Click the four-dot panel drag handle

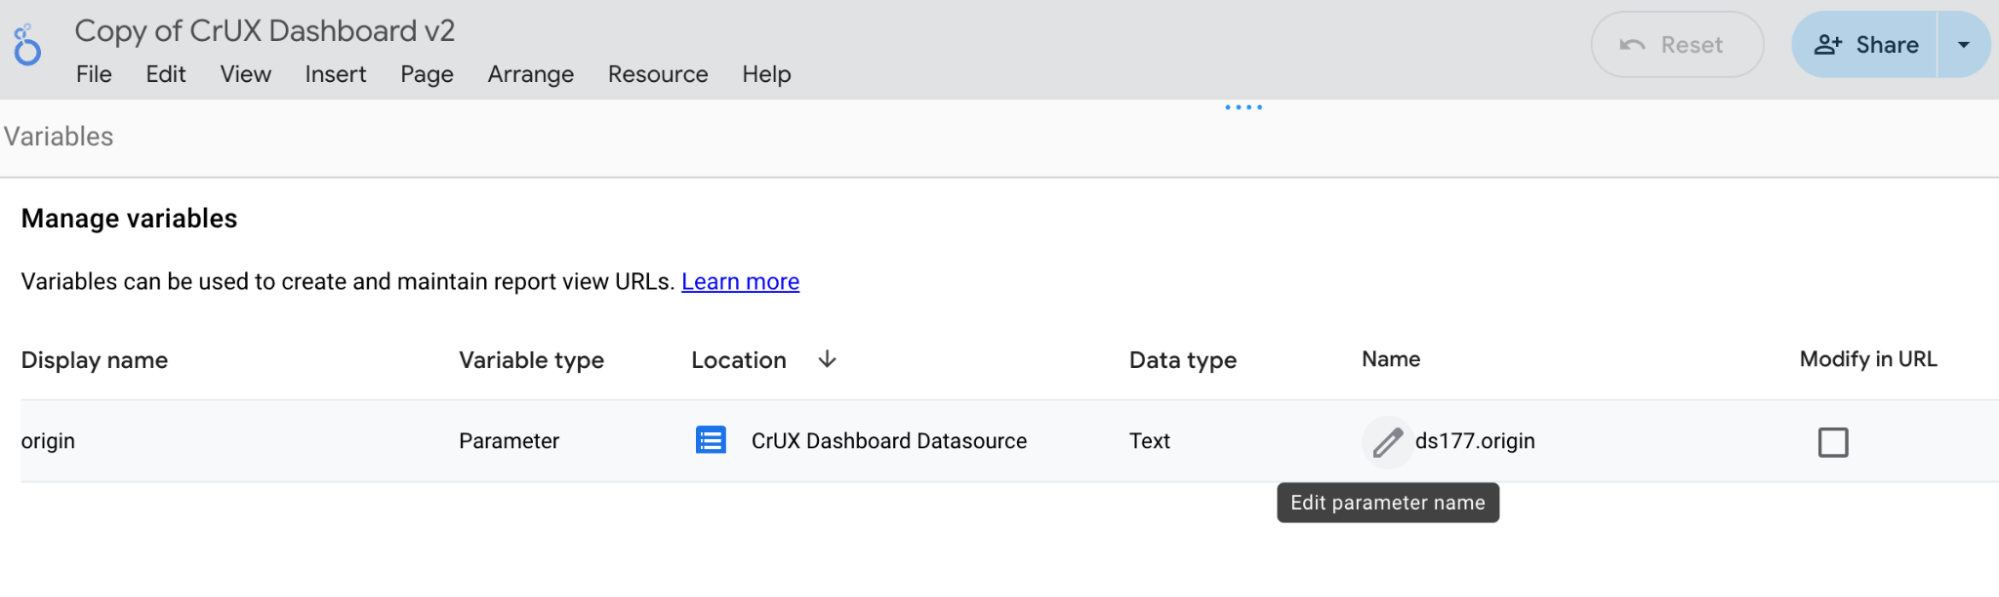tap(1243, 107)
